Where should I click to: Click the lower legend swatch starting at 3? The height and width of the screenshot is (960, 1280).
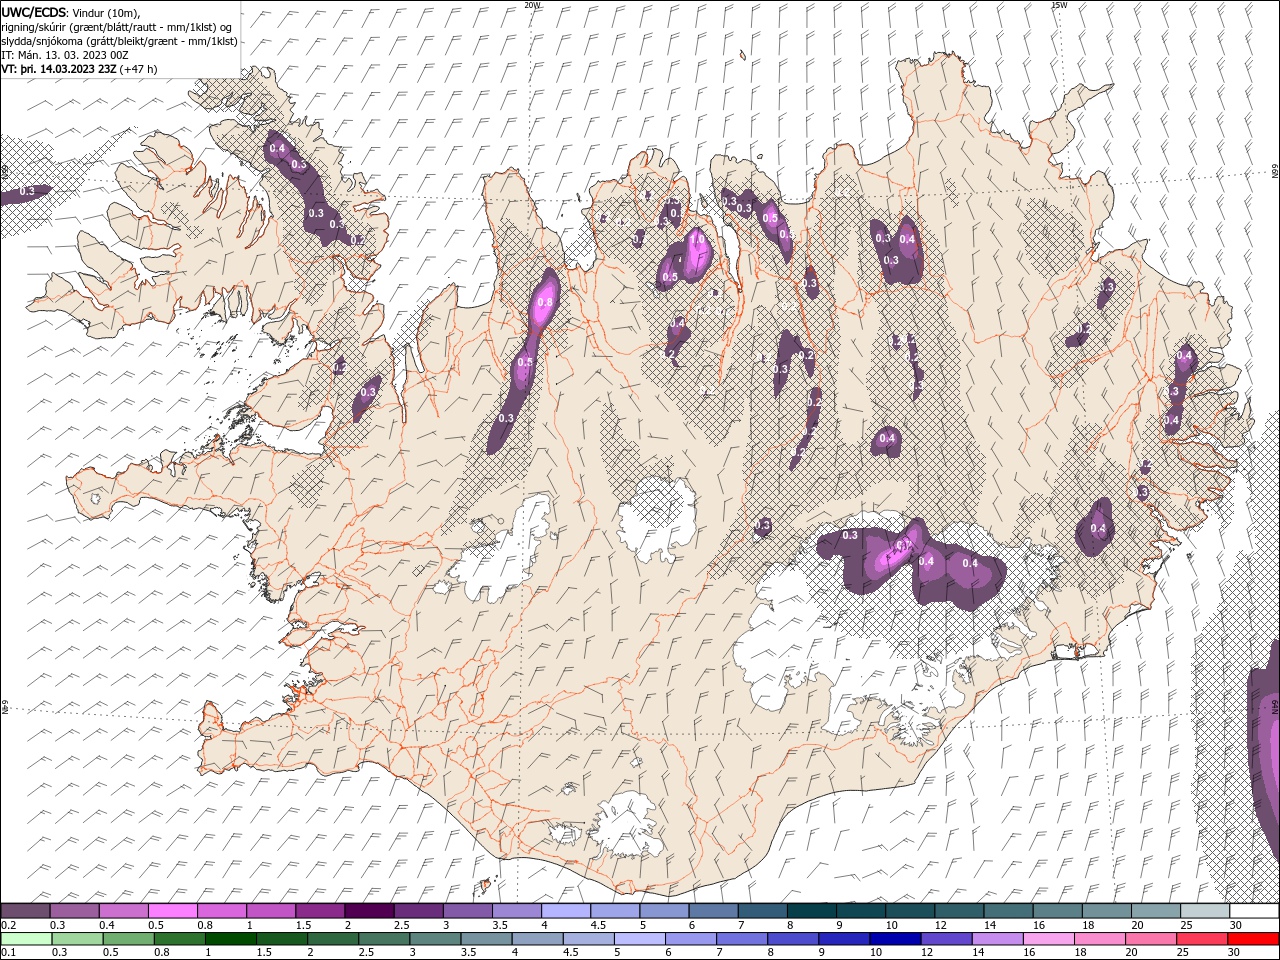[x=435, y=939]
